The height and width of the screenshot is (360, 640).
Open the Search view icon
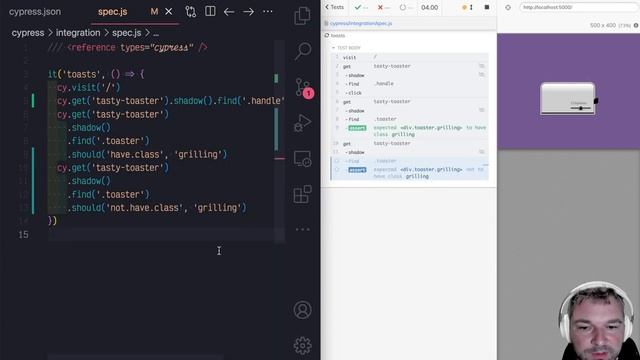(302, 51)
